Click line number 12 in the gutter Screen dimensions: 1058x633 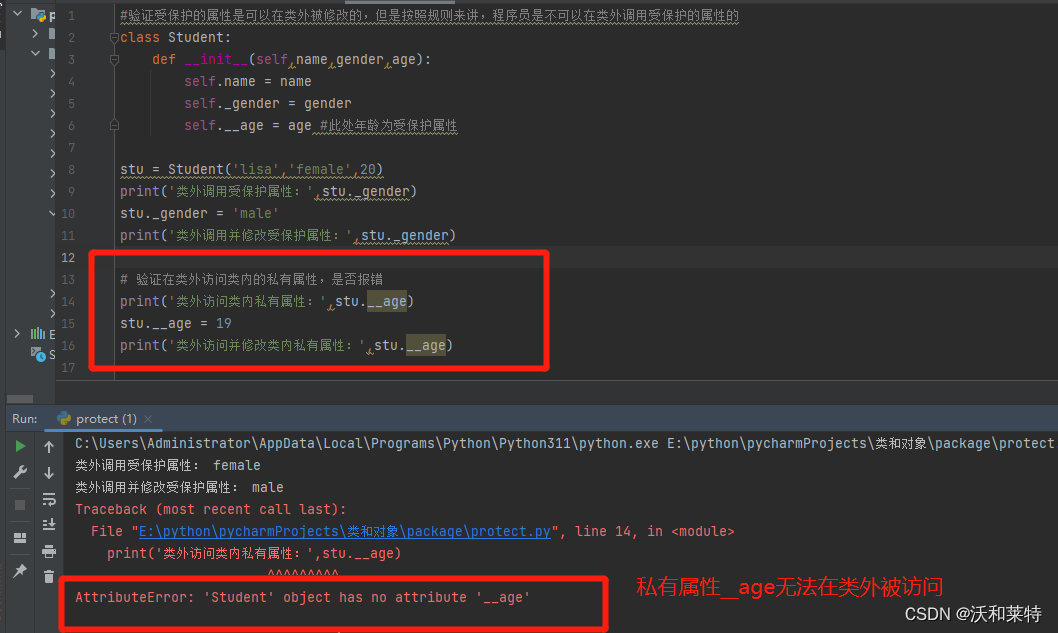[68, 257]
